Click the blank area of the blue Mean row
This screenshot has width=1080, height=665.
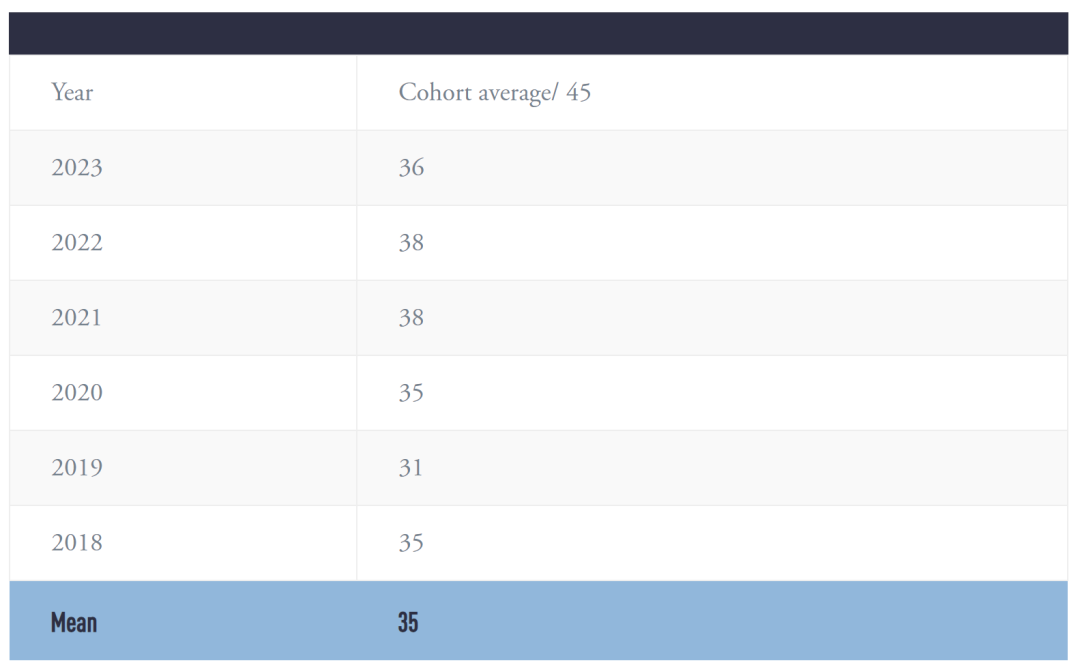coord(744,621)
